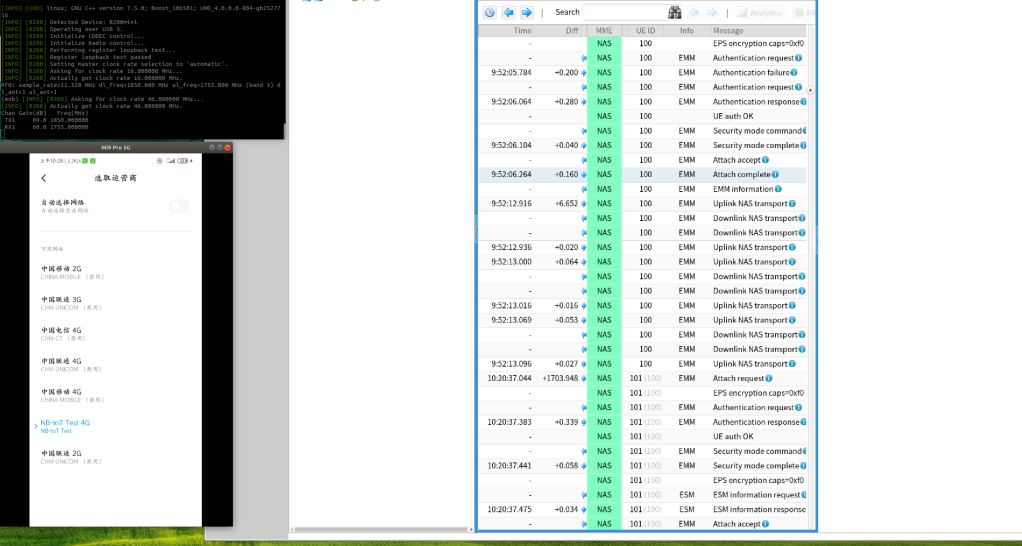1022x546 pixels.
Task: Click the binoculars search icon
Action: (675, 13)
